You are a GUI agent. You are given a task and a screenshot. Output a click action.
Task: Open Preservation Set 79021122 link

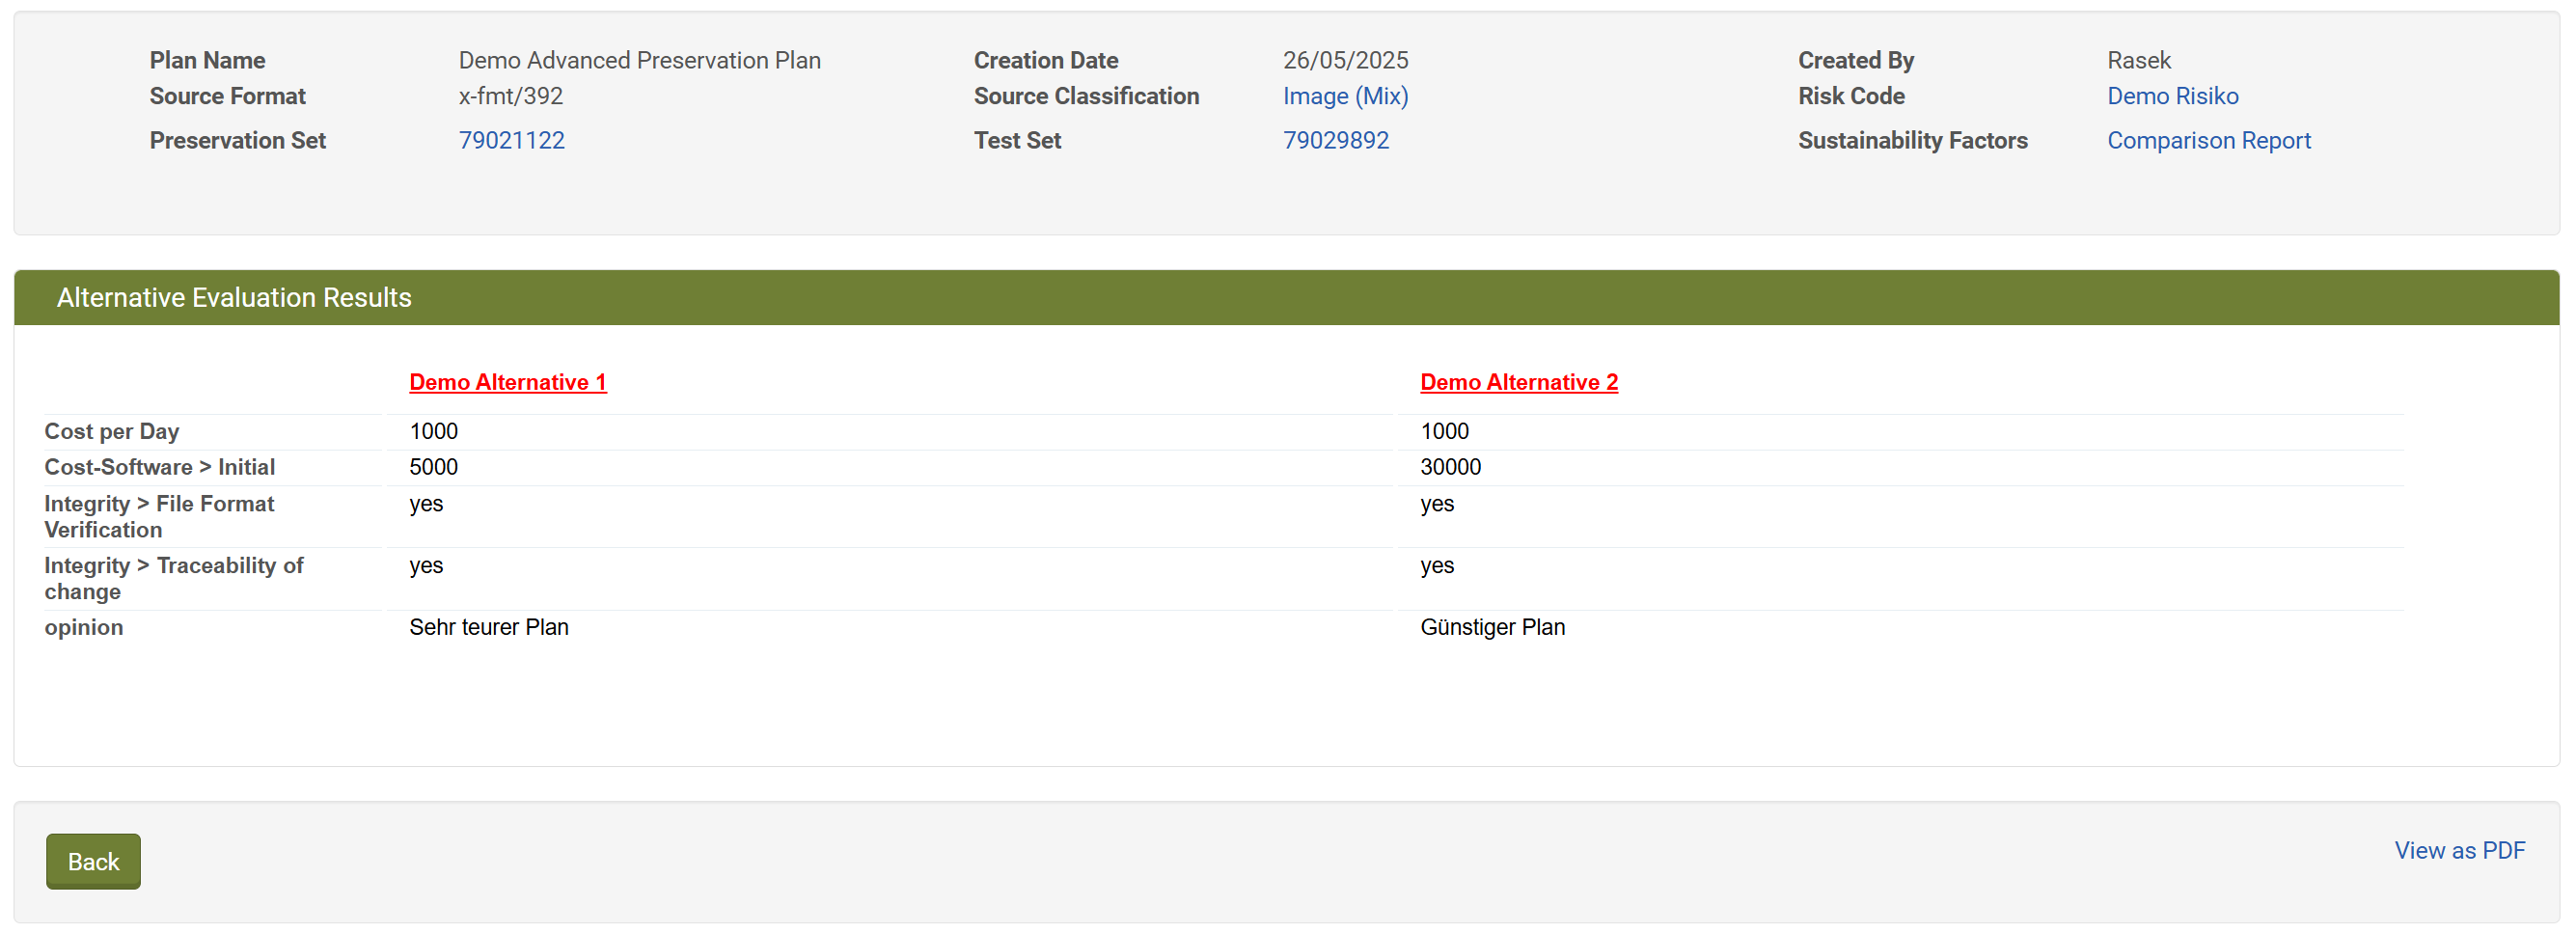511,140
